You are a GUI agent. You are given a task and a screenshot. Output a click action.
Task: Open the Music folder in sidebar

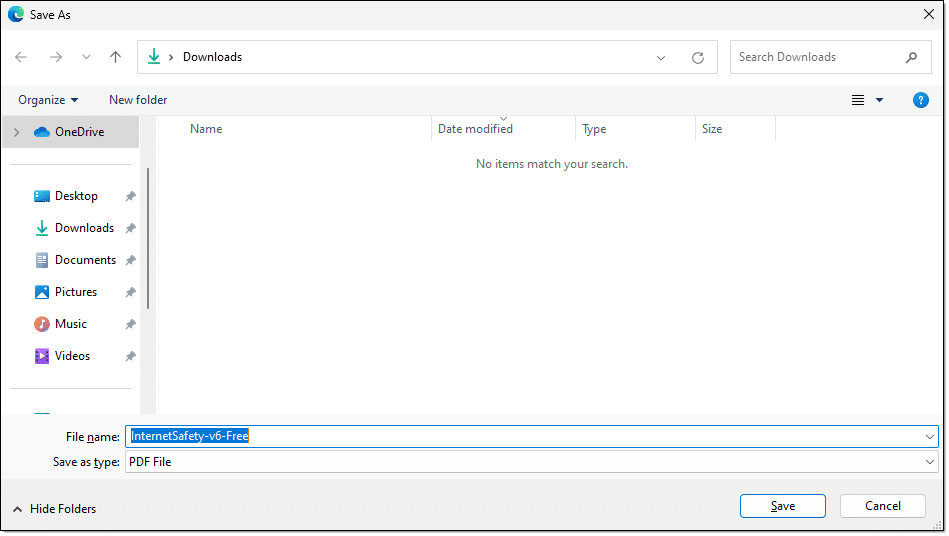coord(70,324)
